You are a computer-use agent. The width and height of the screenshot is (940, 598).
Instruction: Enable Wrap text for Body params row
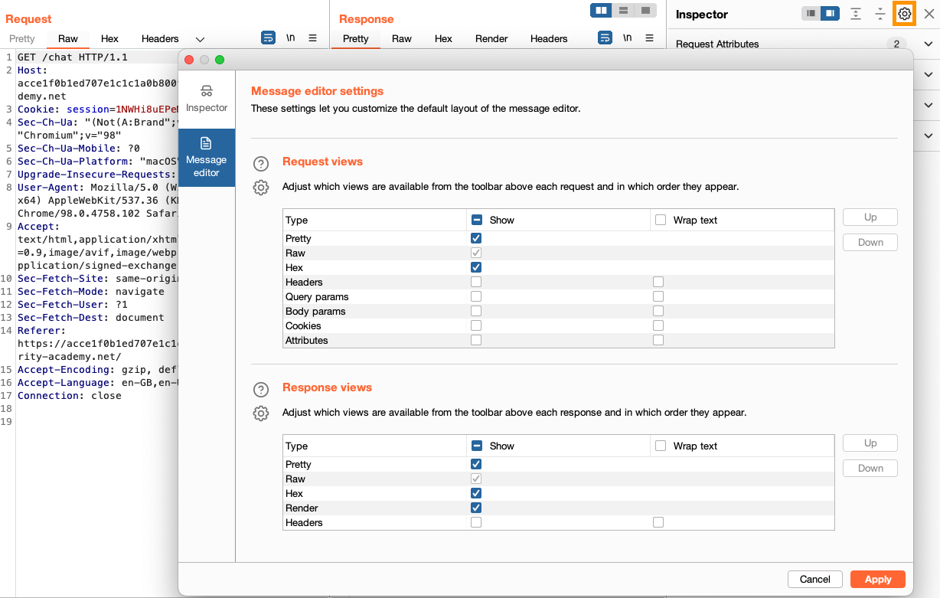coord(658,311)
